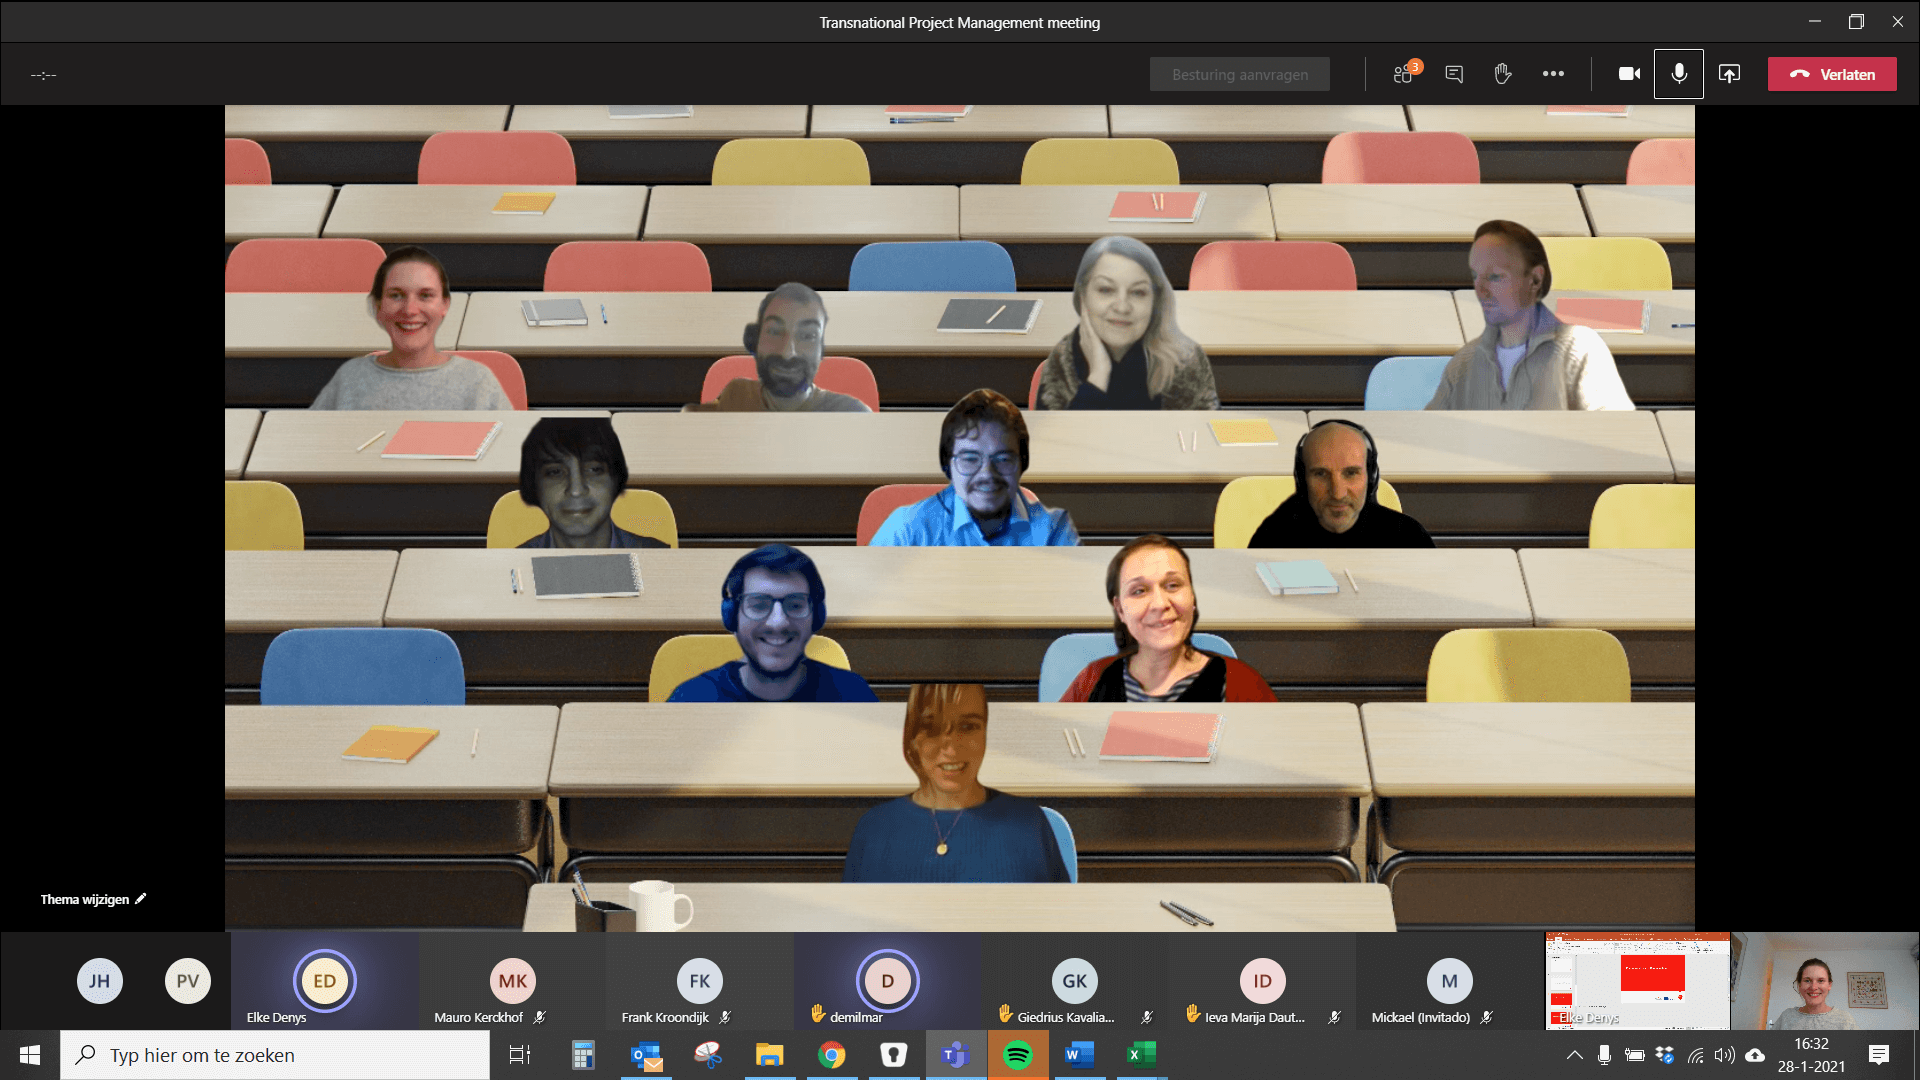Minimize the Teams meeting window
The image size is (1920, 1080).
pyautogui.click(x=1815, y=21)
